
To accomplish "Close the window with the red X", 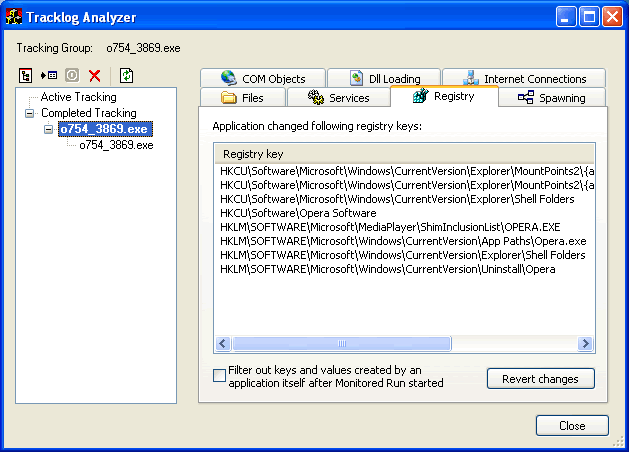I will [613, 17].
